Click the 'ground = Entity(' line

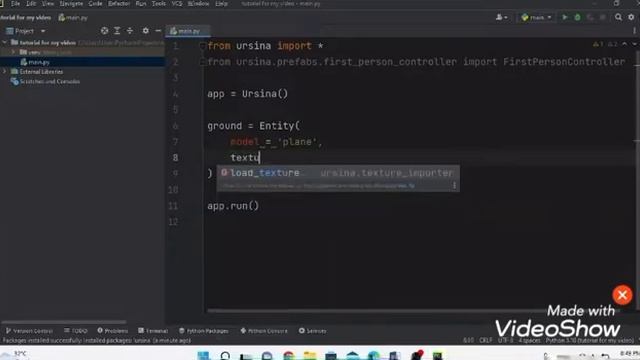coord(253,126)
